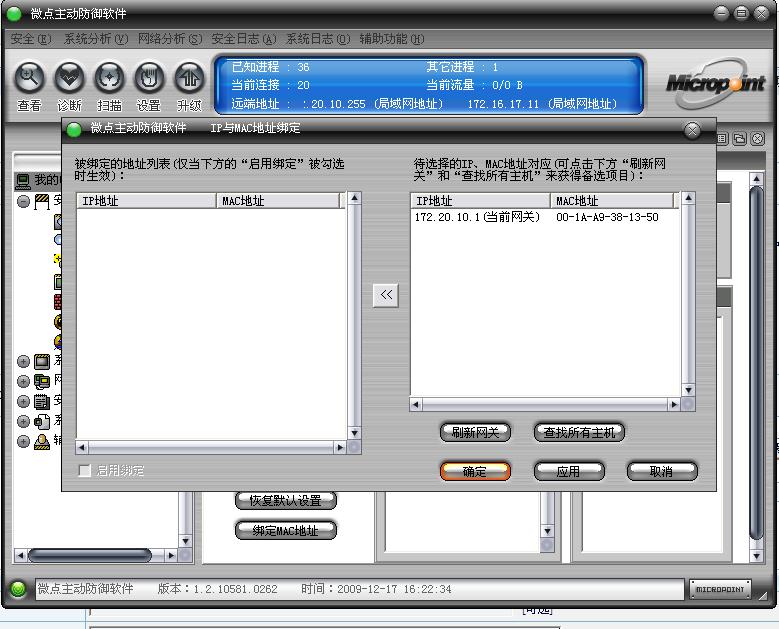This screenshot has width=779, height=629.
Task: Open the 系统日志(D) menu
Action: tap(318, 39)
